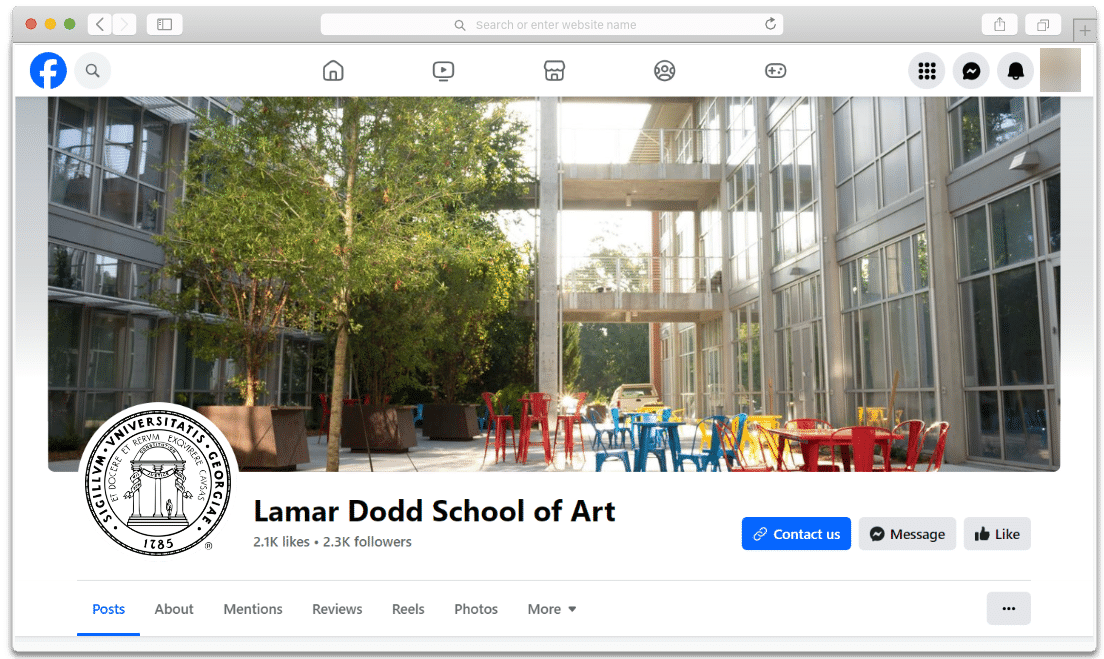Switch to the About tab

click(x=174, y=609)
